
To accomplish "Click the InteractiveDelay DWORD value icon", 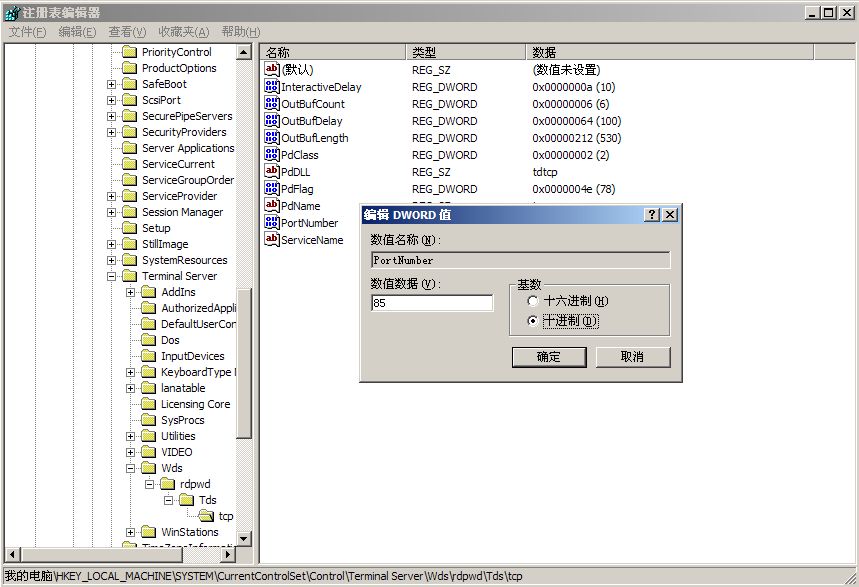I will [271, 87].
